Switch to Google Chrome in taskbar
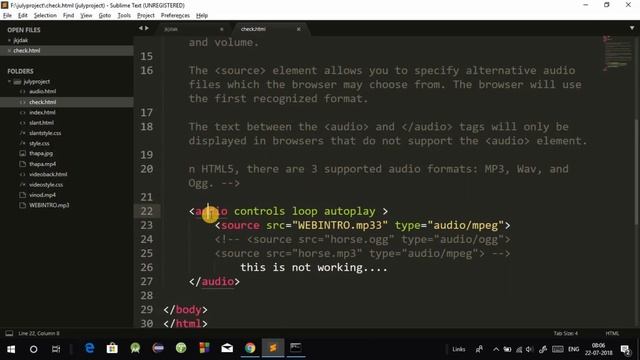Image resolution: width=640 pixels, height=360 pixels. [x=250, y=348]
